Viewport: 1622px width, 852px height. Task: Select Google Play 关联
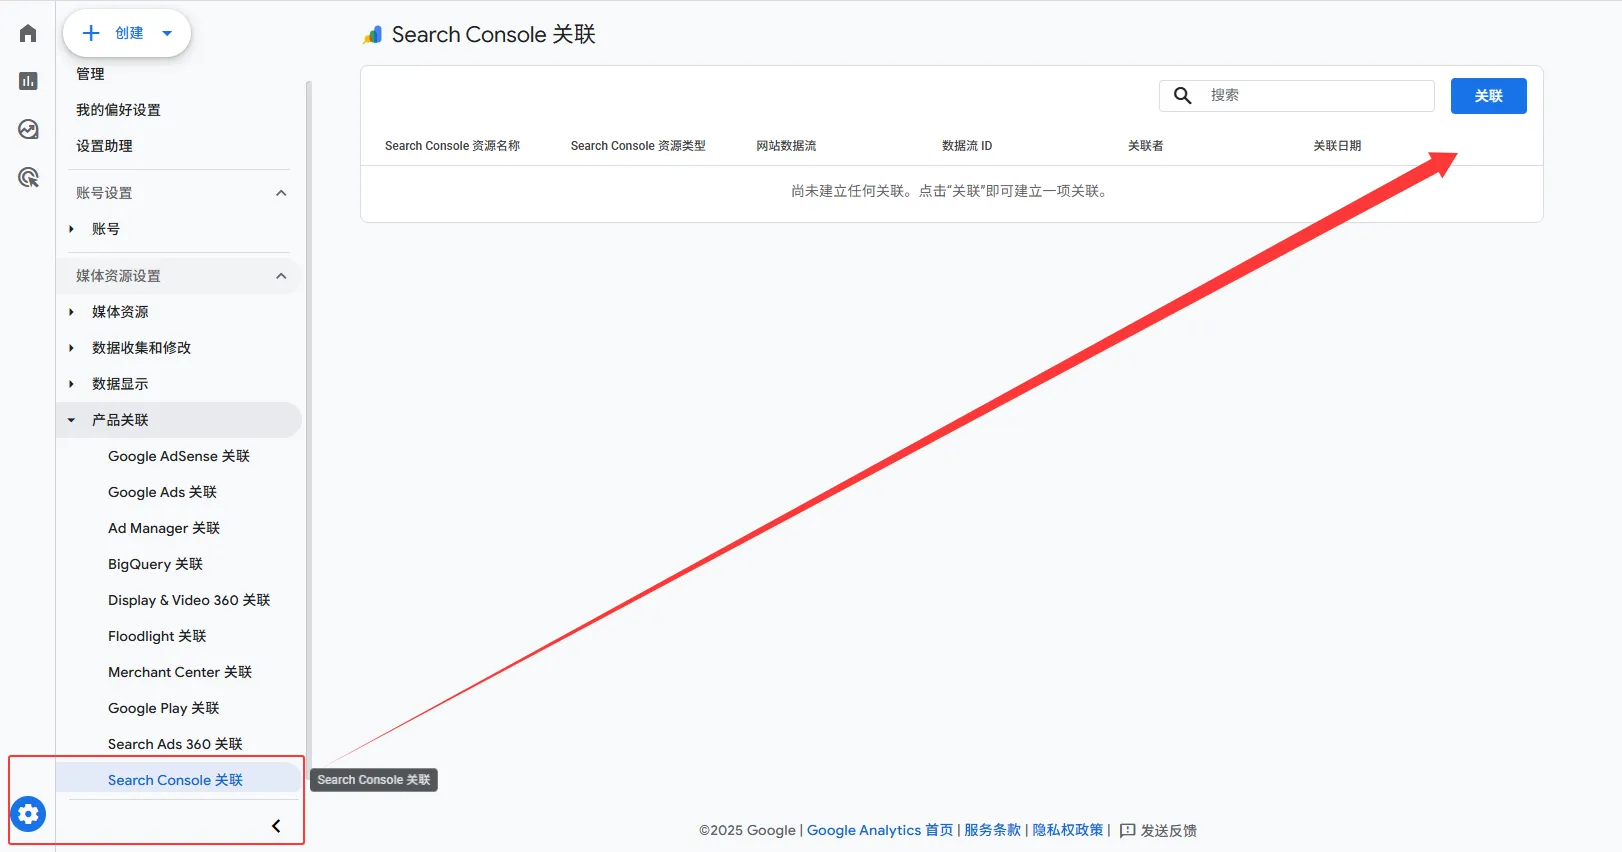point(163,708)
